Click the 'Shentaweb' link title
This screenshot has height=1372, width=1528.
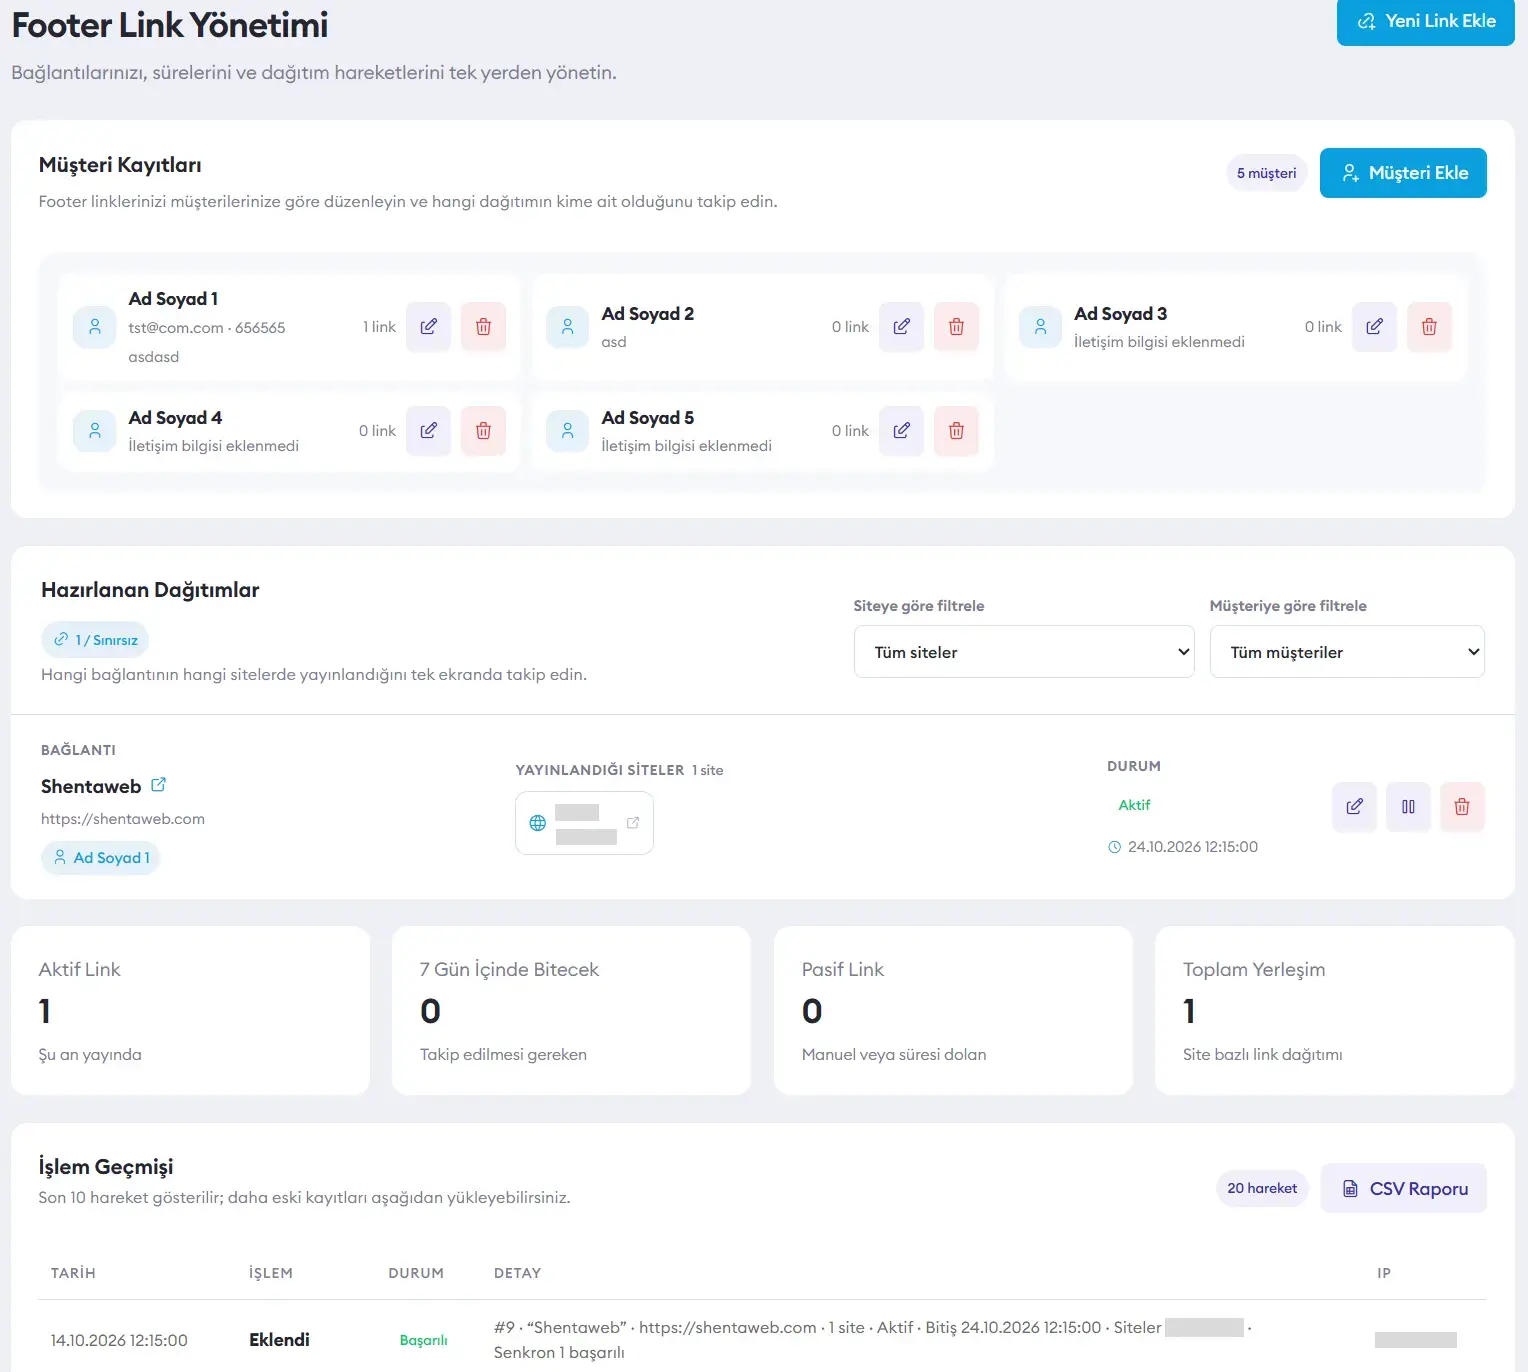tap(91, 787)
